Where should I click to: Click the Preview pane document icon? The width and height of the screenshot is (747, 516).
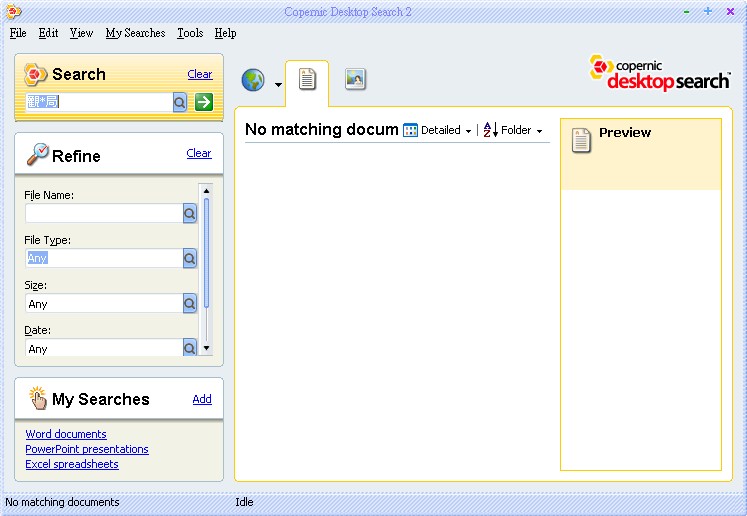pos(581,140)
